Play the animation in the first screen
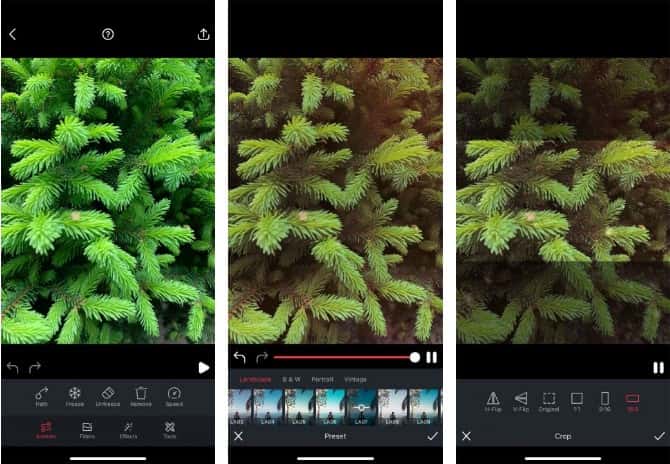This screenshot has width=670, height=464. pyautogui.click(x=204, y=367)
